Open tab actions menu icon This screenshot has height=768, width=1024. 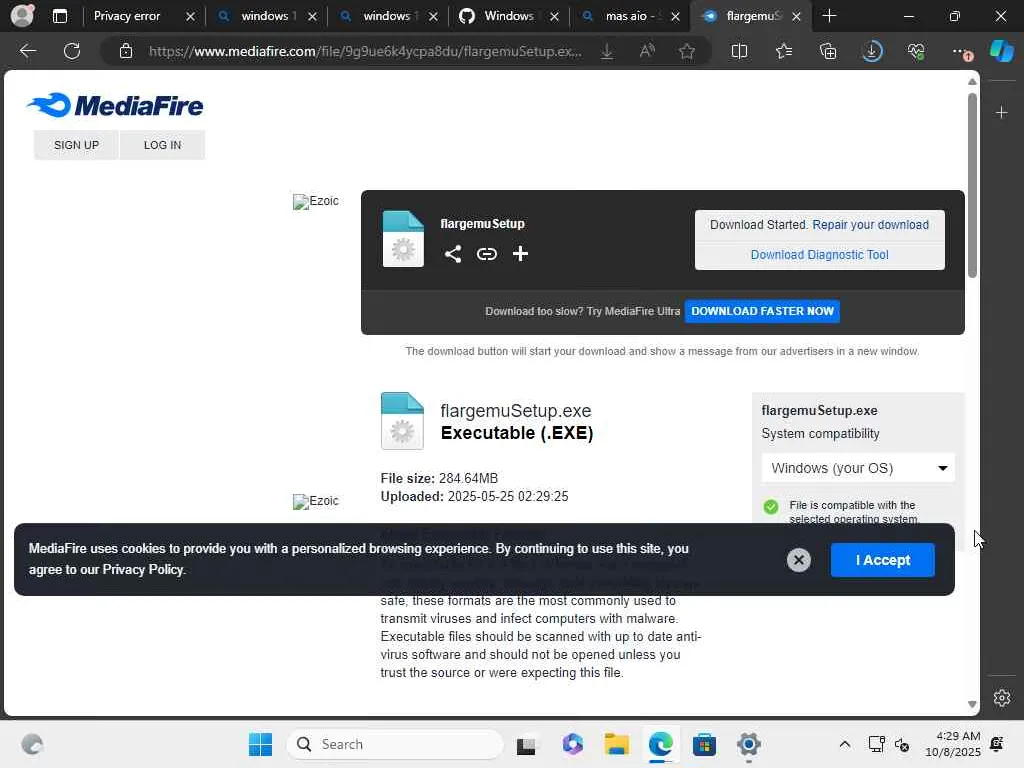[59, 16]
